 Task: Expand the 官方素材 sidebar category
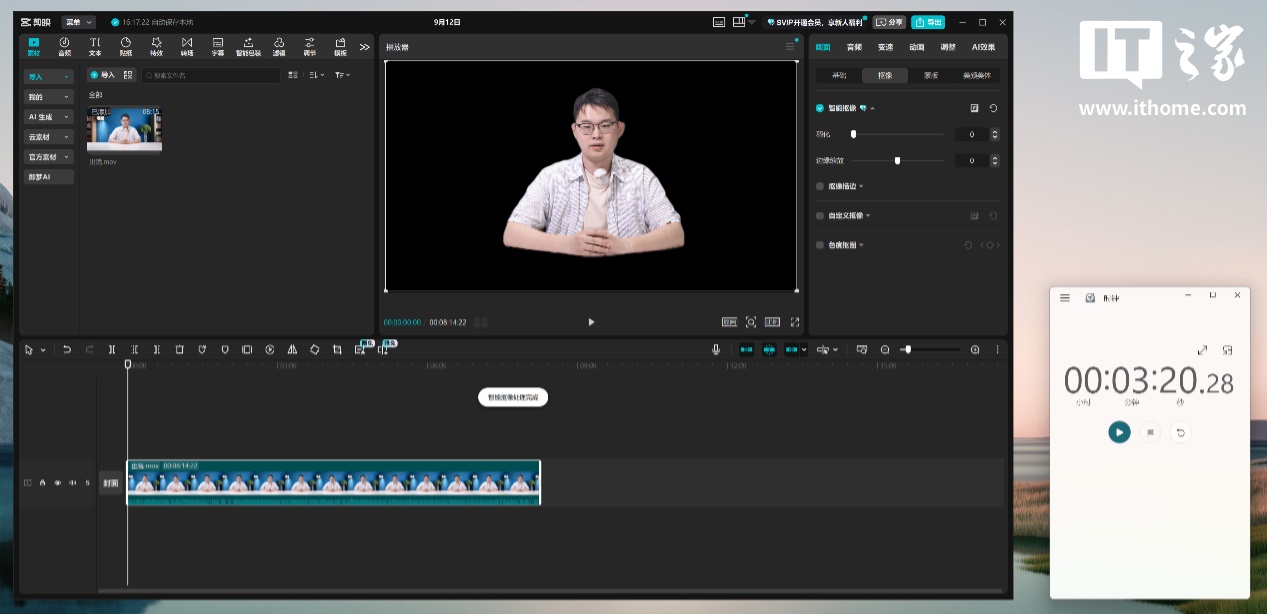click(x=49, y=157)
